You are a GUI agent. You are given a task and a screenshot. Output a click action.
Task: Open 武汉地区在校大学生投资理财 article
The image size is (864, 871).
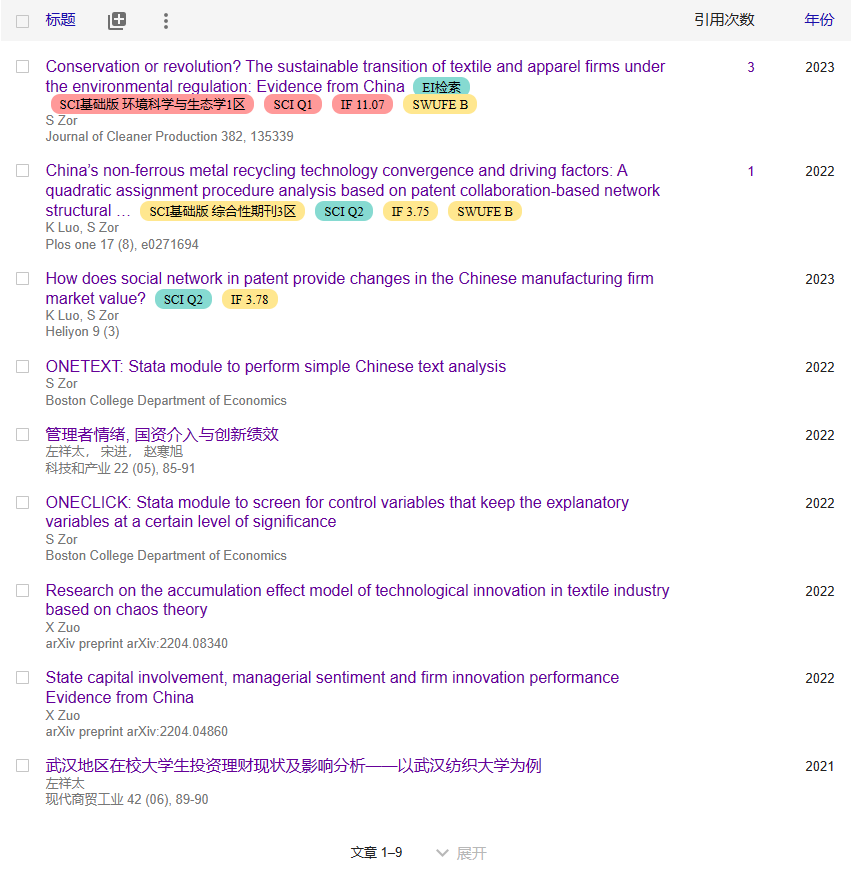click(x=293, y=766)
